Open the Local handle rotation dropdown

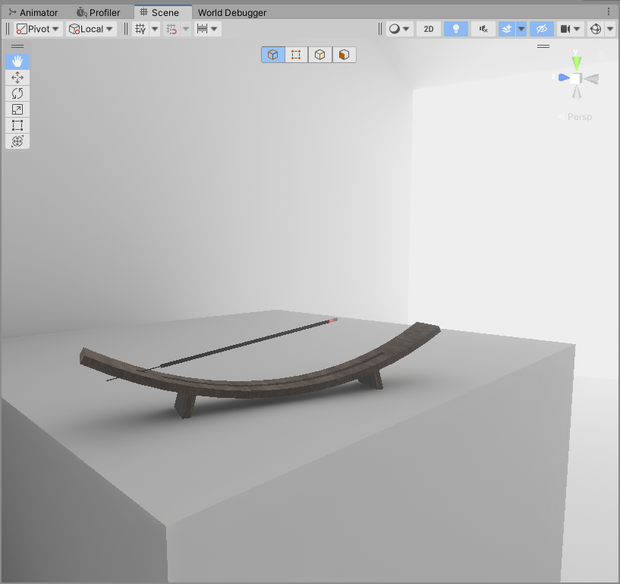(x=91, y=29)
